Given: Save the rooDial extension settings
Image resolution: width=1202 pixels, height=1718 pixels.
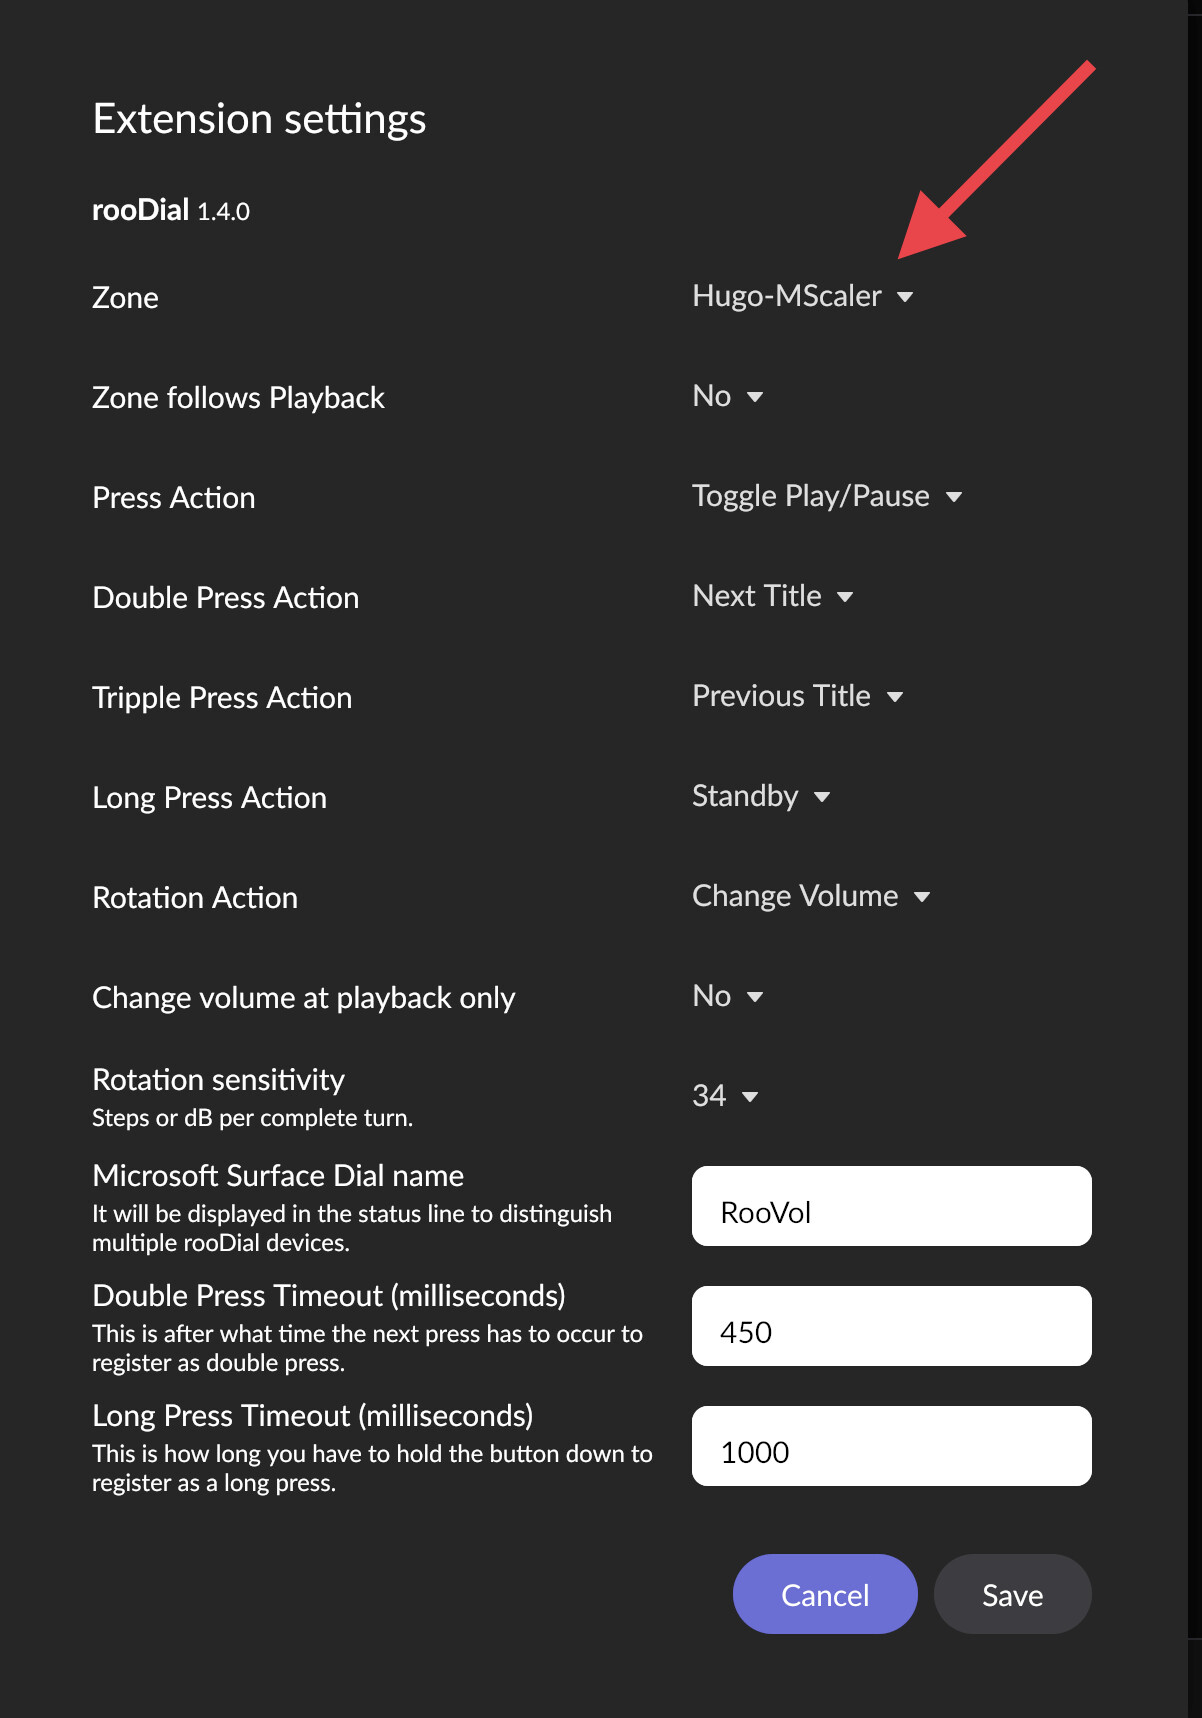Looking at the screenshot, I should 1013,1594.
